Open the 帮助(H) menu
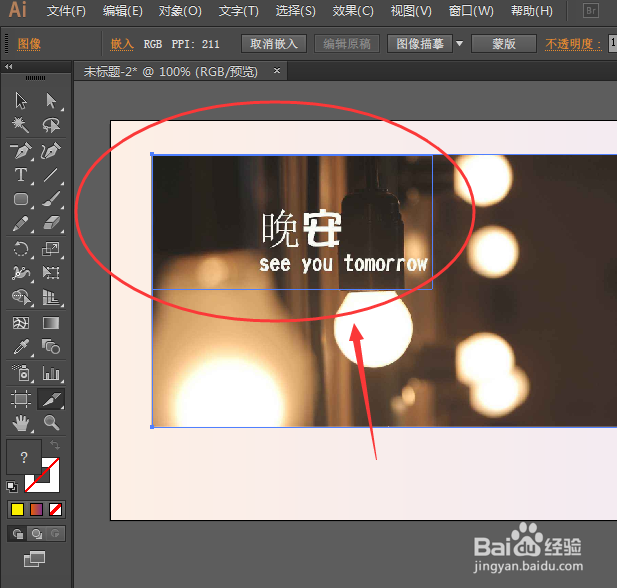Screen dimensions: 617x588 click(x=532, y=11)
